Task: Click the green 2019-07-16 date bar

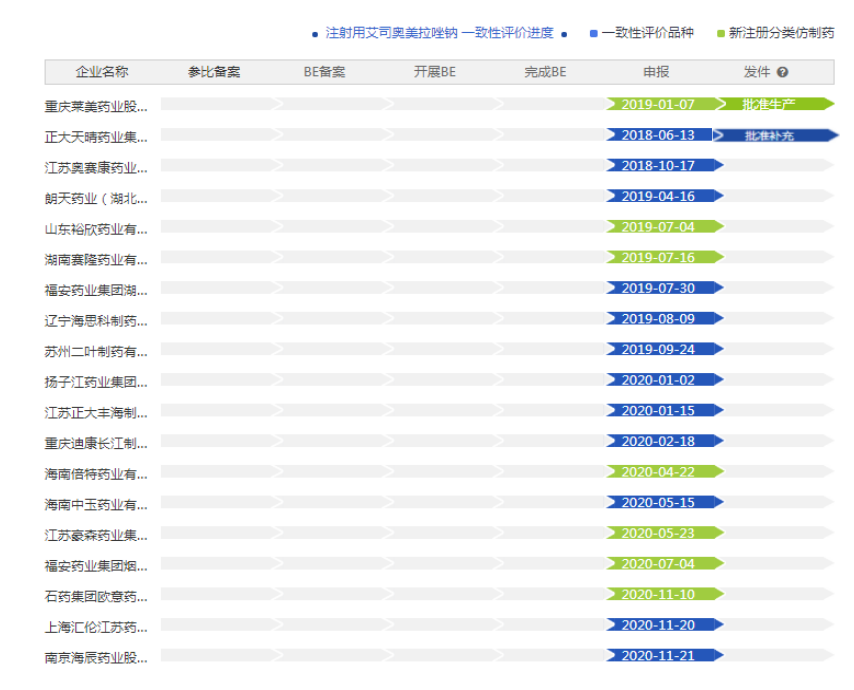Action: coord(665,257)
